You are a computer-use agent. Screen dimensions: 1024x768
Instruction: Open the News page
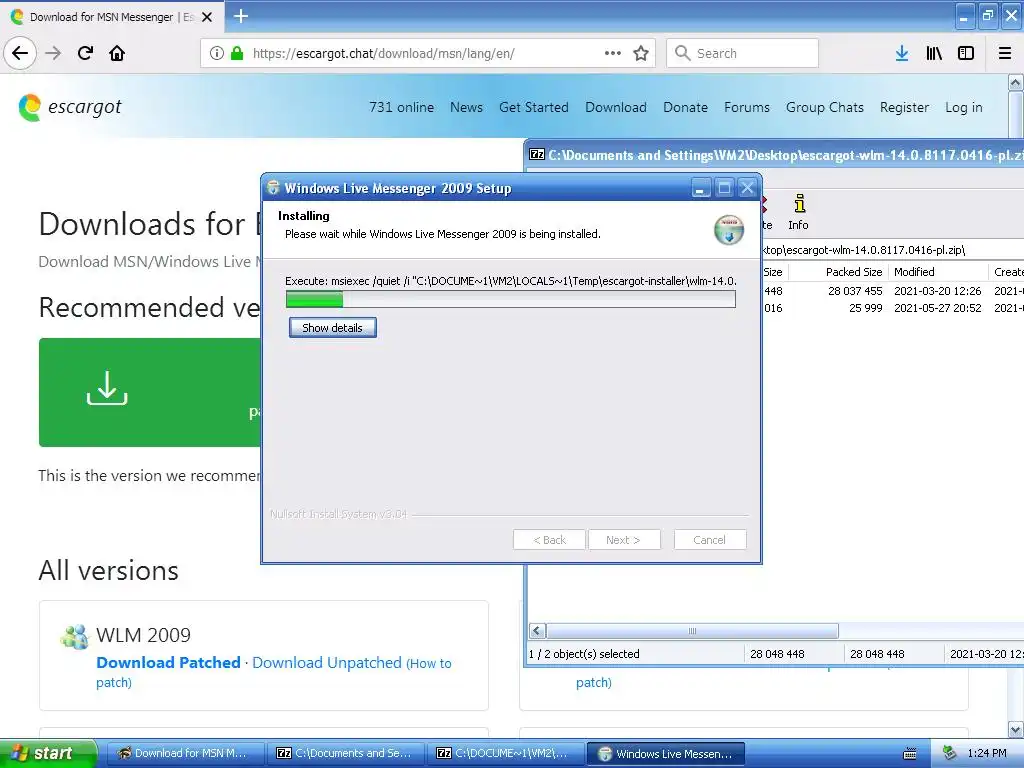pos(466,107)
